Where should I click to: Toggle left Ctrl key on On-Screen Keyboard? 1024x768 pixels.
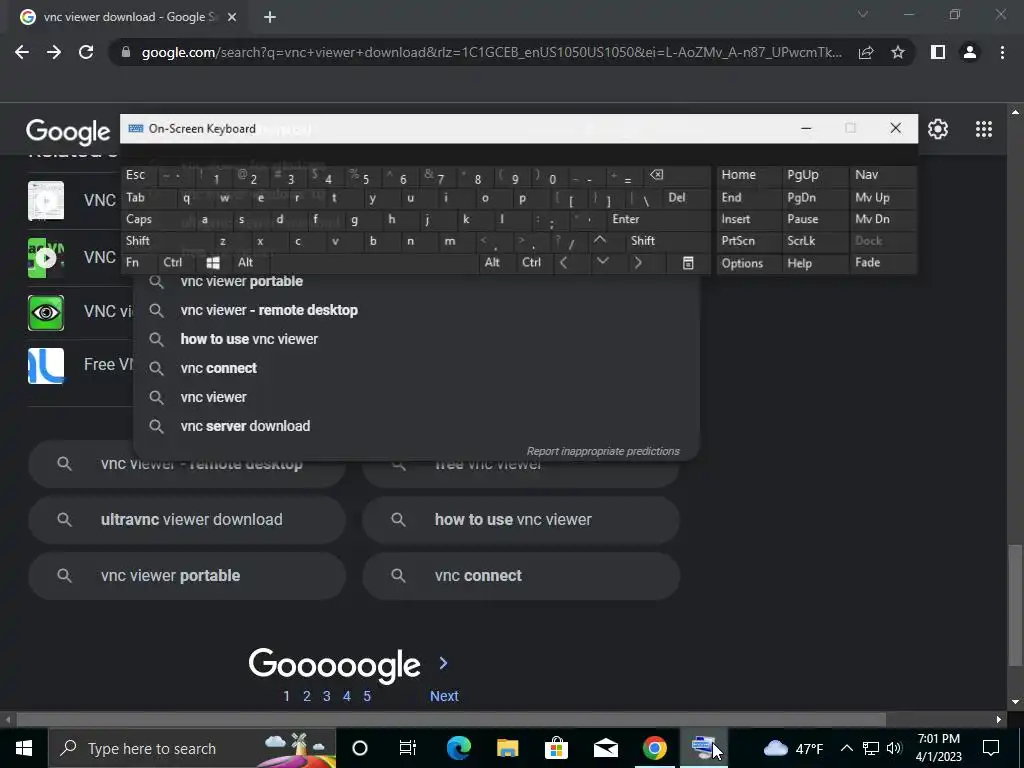pos(172,263)
